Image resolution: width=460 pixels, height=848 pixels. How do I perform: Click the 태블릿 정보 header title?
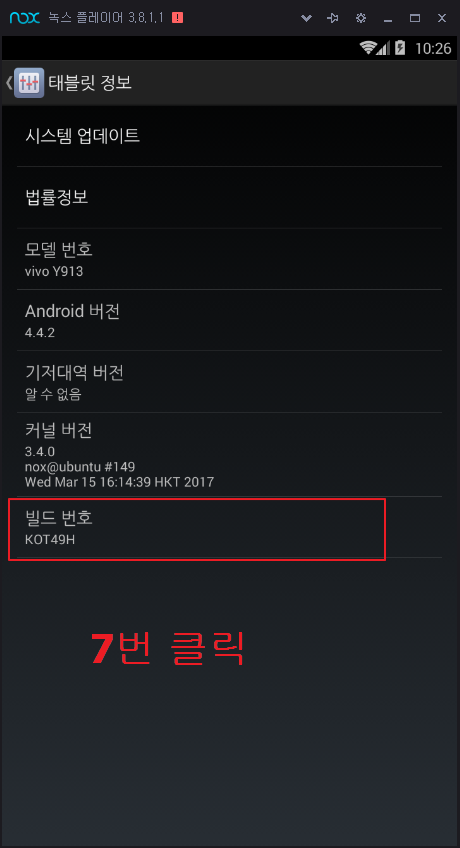click(x=90, y=83)
